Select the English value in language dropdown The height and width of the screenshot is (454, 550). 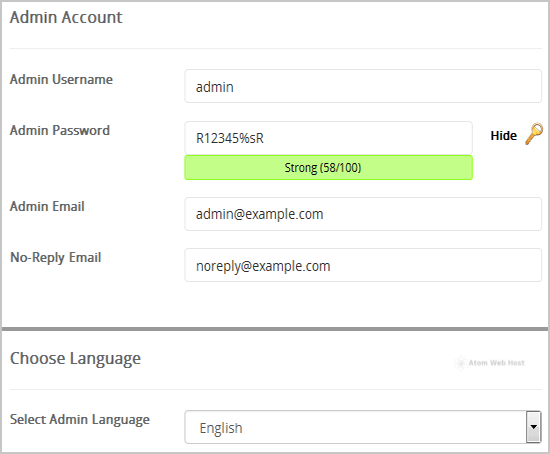221,428
